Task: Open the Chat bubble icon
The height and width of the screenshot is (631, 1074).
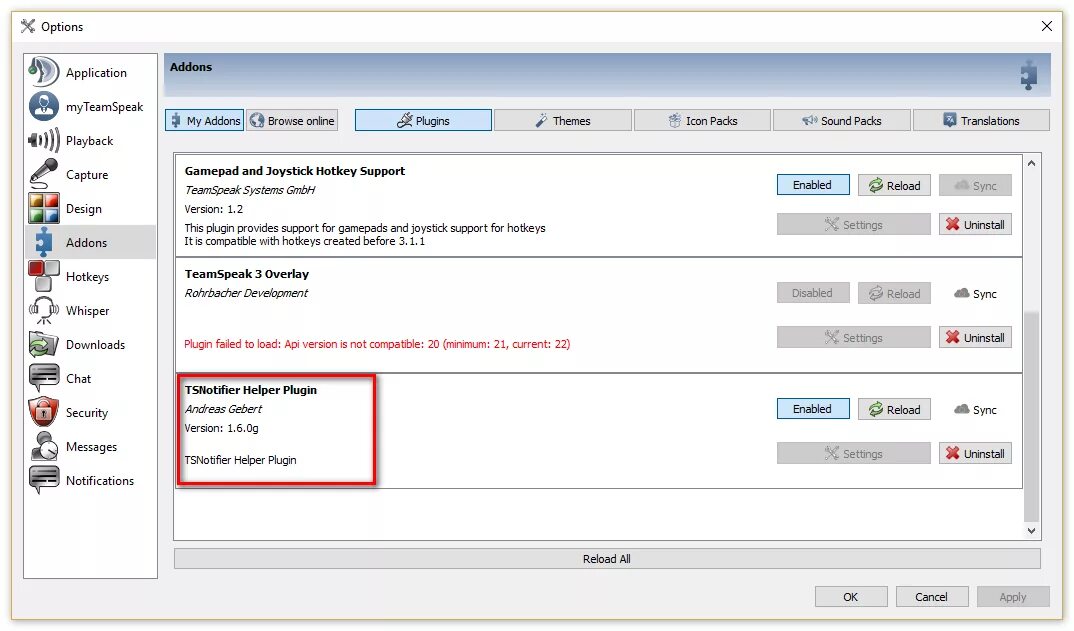Action: (x=43, y=378)
